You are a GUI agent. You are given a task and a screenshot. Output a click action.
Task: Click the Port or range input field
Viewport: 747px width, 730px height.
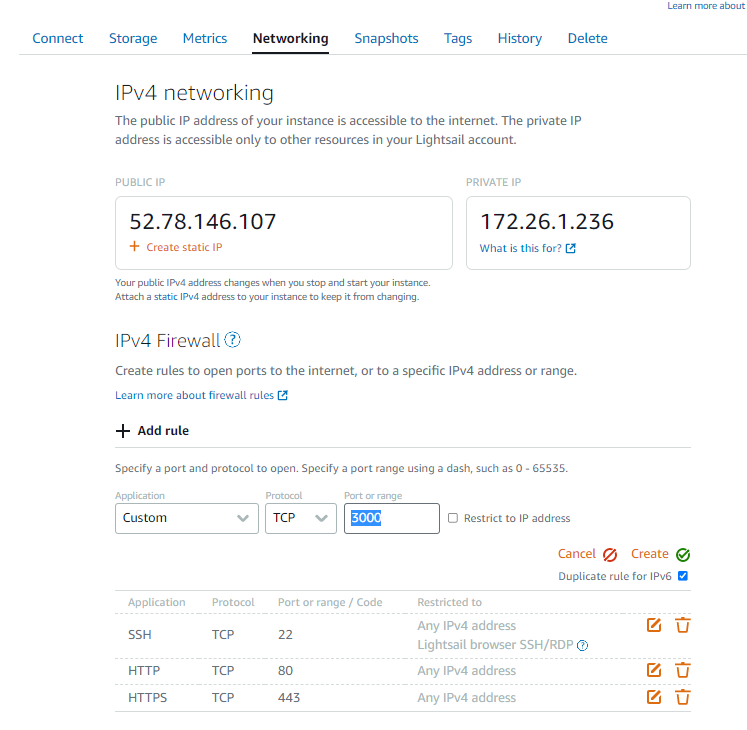click(392, 518)
